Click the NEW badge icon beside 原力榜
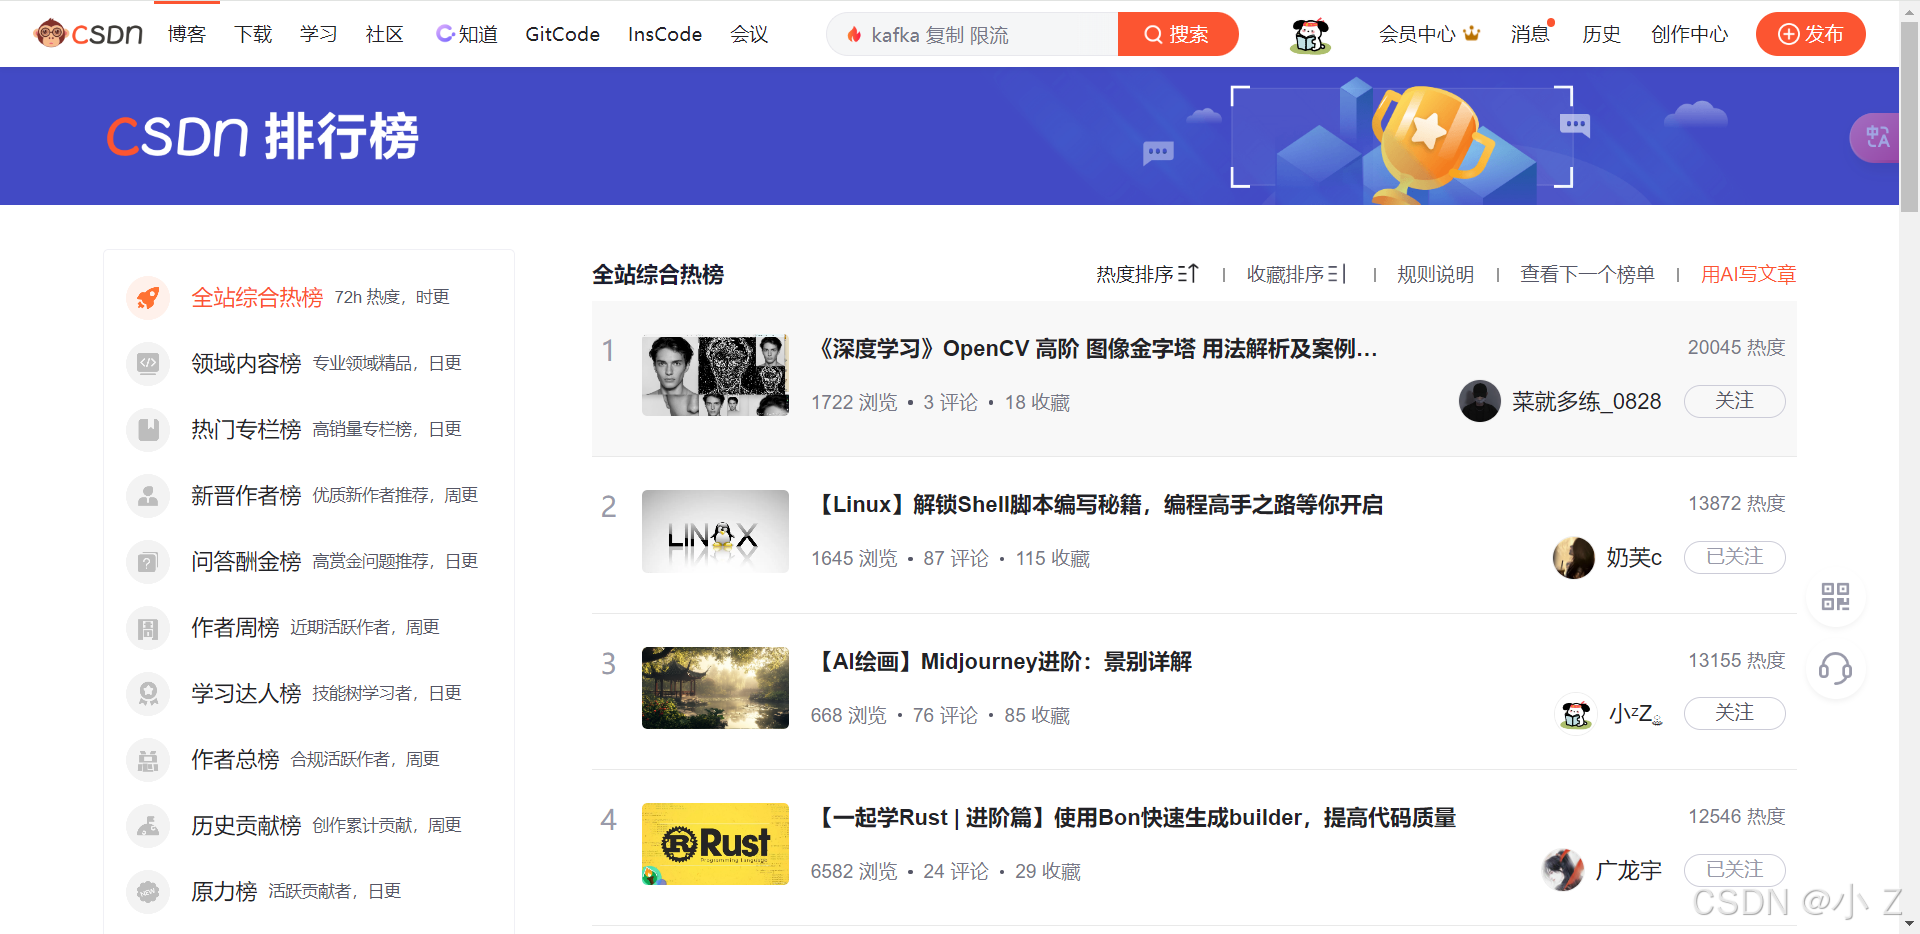Image resolution: width=1920 pixels, height=934 pixels. pos(148,892)
